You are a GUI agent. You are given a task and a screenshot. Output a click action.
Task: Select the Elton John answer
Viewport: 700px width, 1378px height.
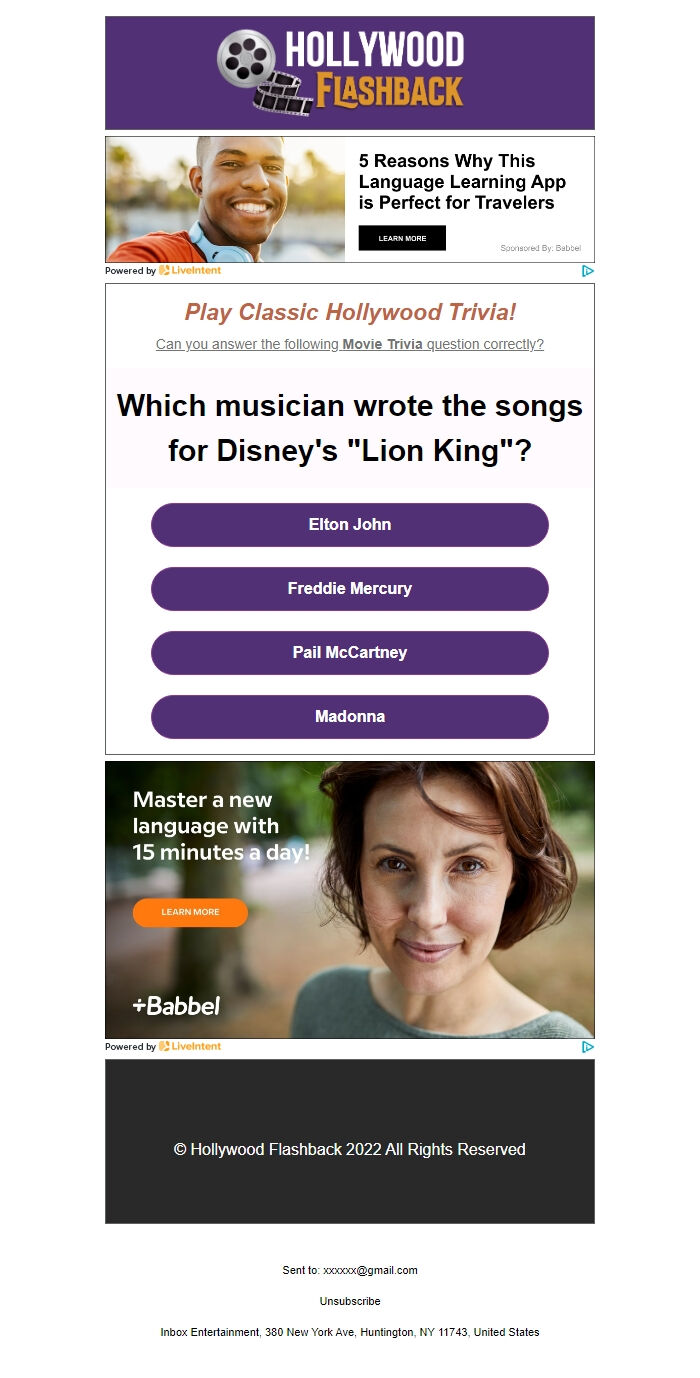pyautogui.click(x=350, y=525)
